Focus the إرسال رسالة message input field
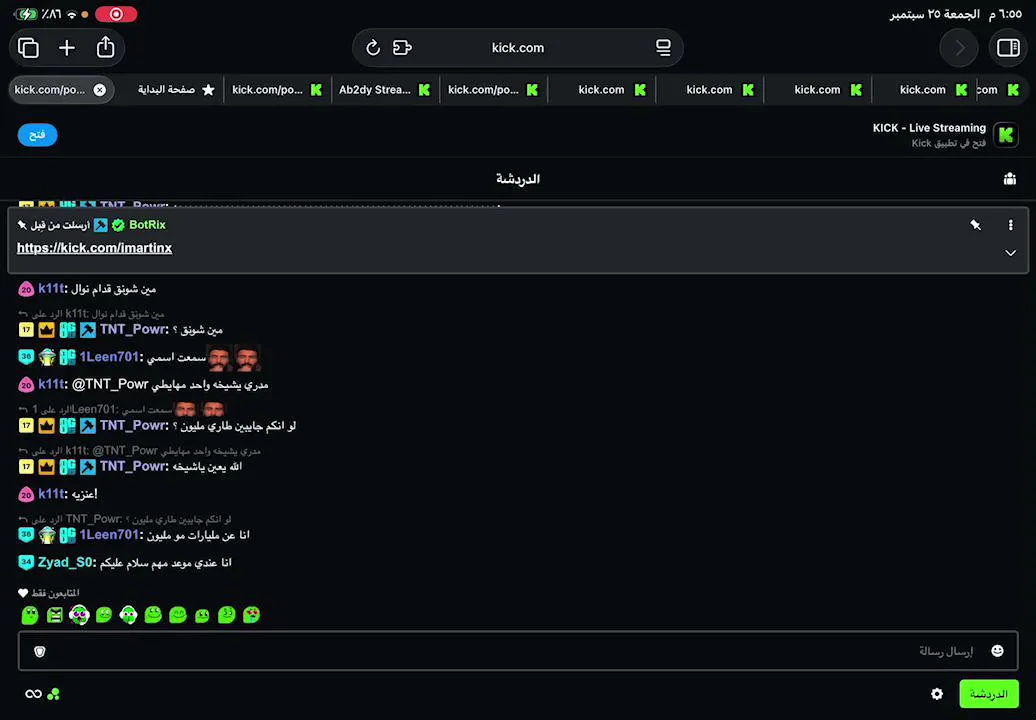 click(517, 651)
